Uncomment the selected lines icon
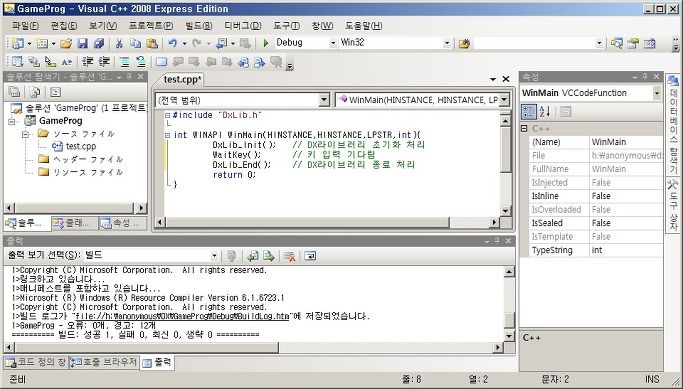This screenshot has height=389, width=683. (x=141, y=62)
